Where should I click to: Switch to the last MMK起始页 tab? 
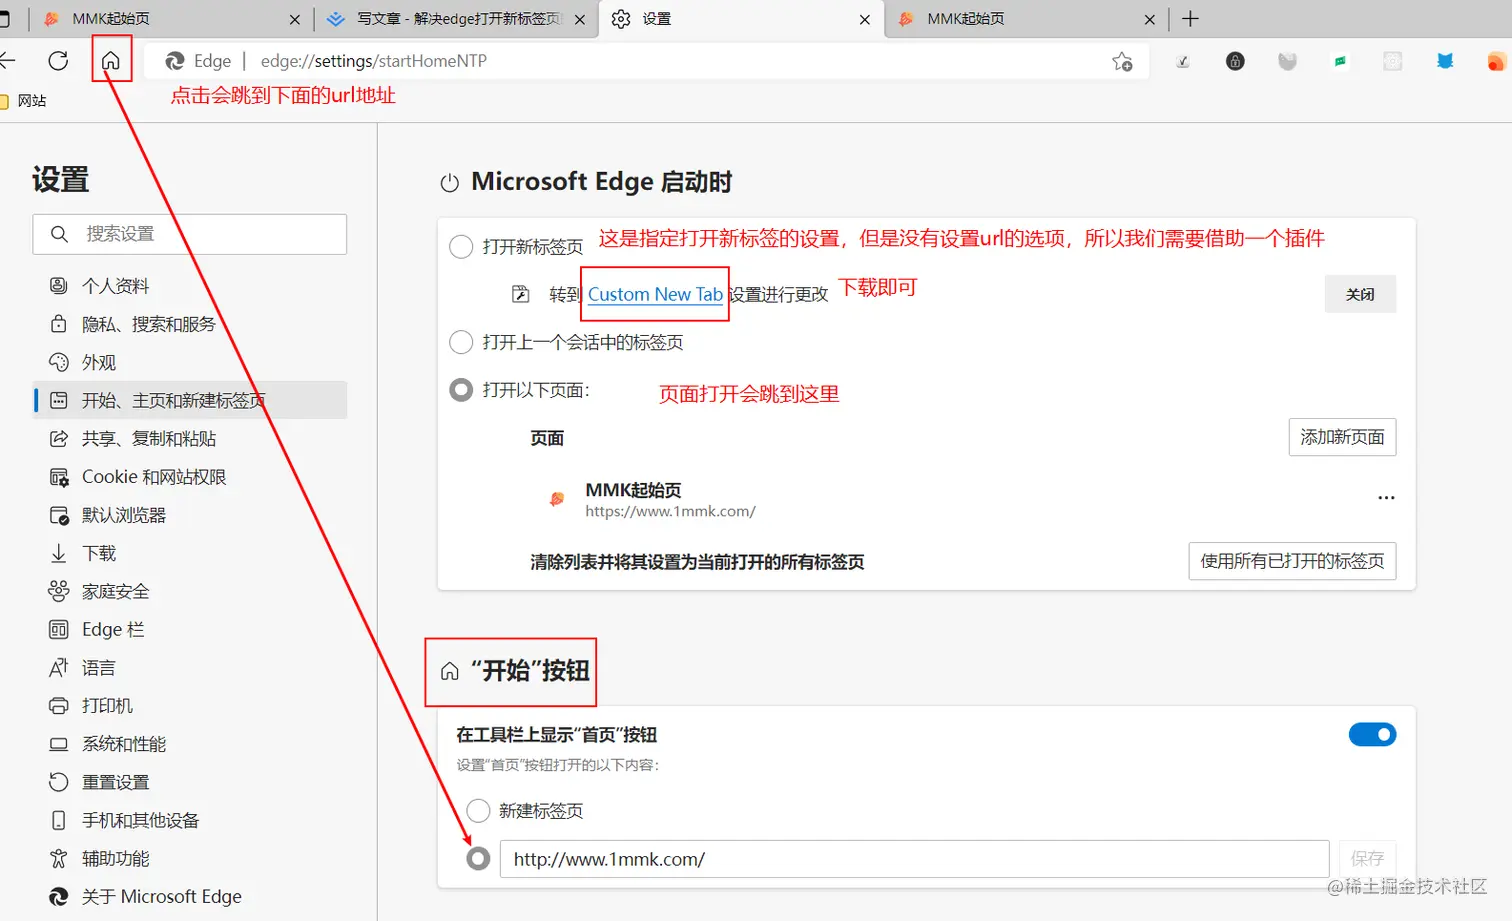point(1025,19)
